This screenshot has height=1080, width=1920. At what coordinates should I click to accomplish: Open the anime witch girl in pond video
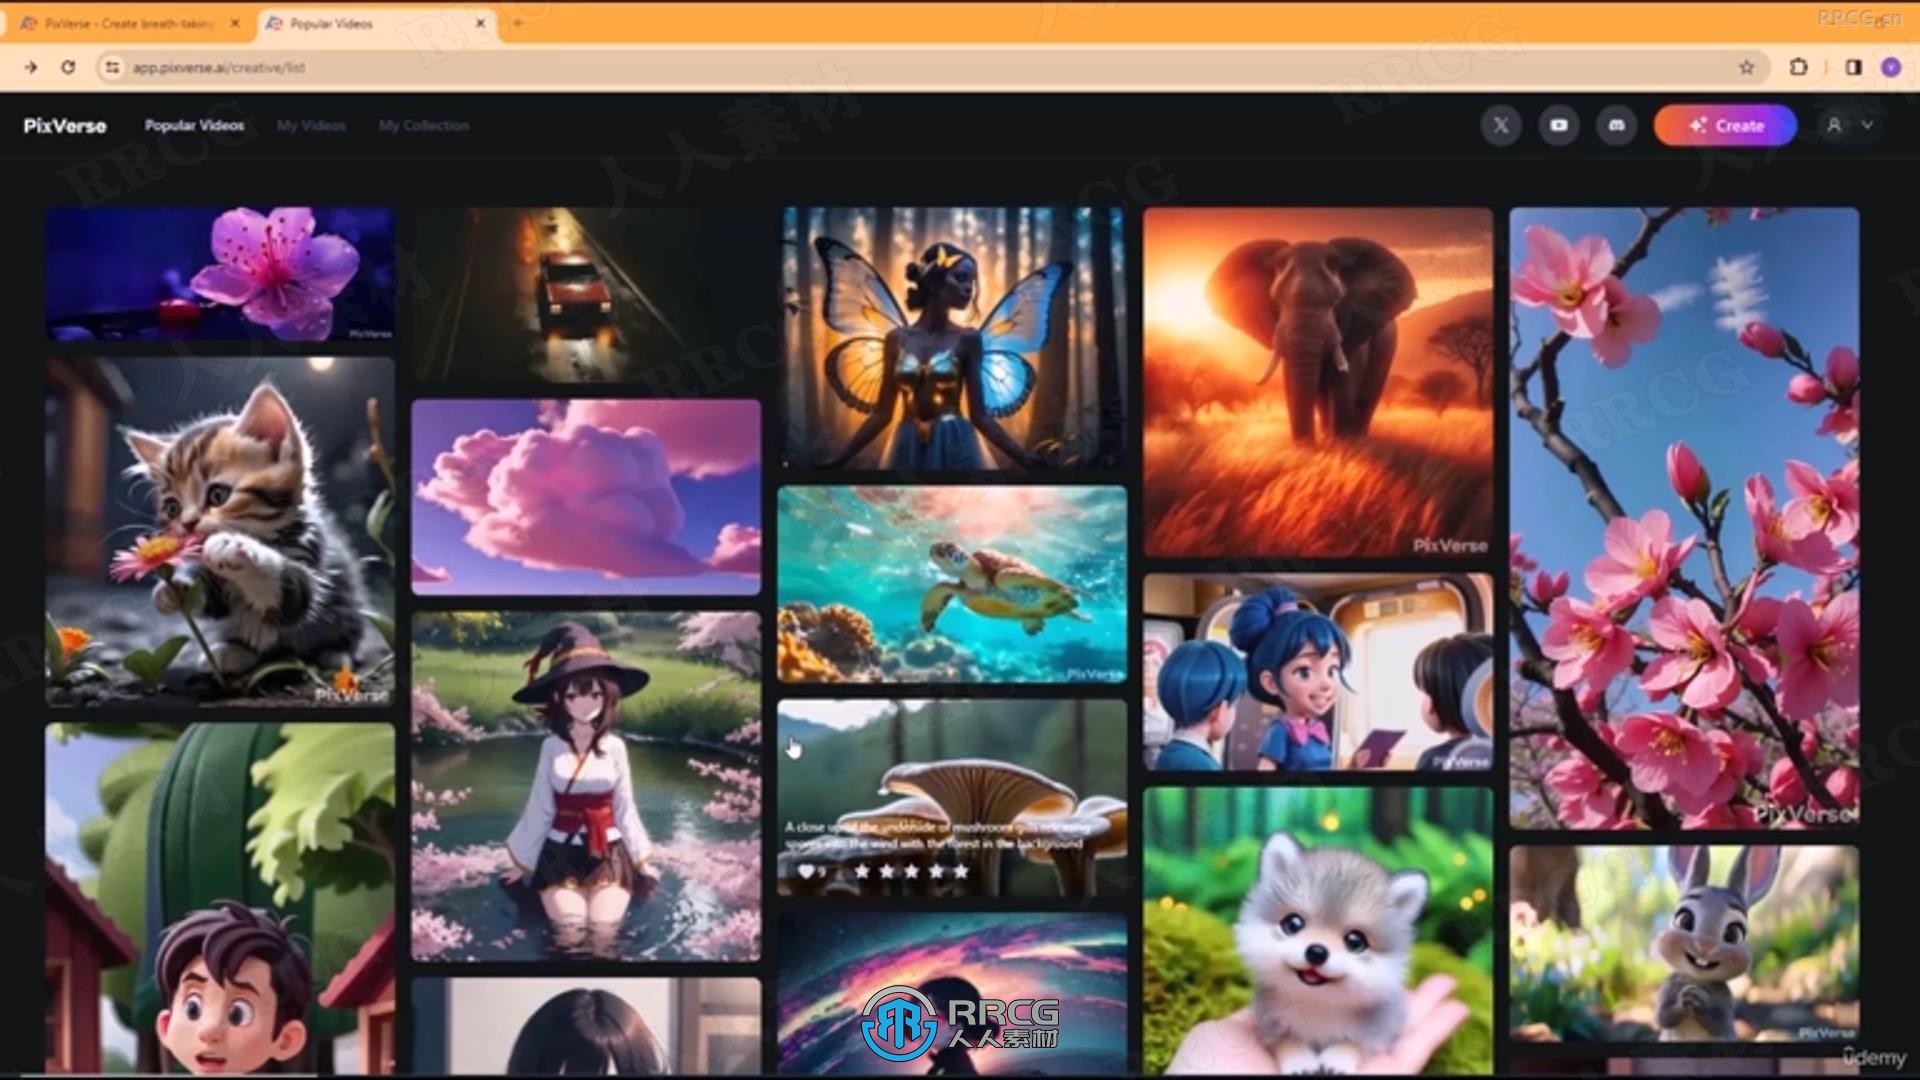point(586,786)
